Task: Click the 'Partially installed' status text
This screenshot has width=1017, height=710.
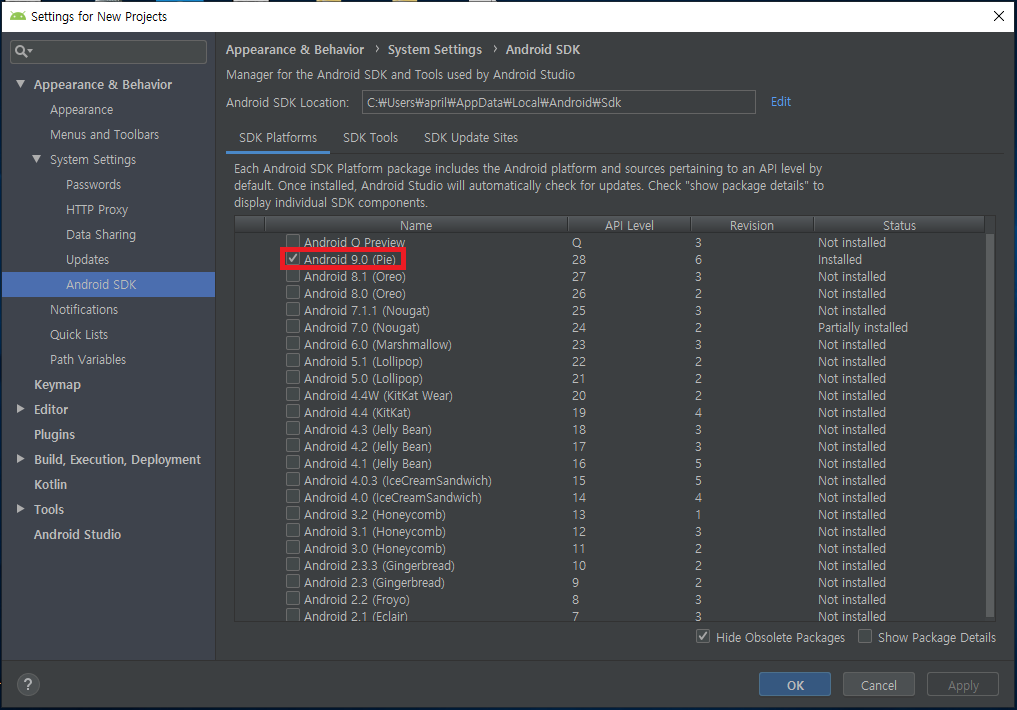Action: coord(863,327)
